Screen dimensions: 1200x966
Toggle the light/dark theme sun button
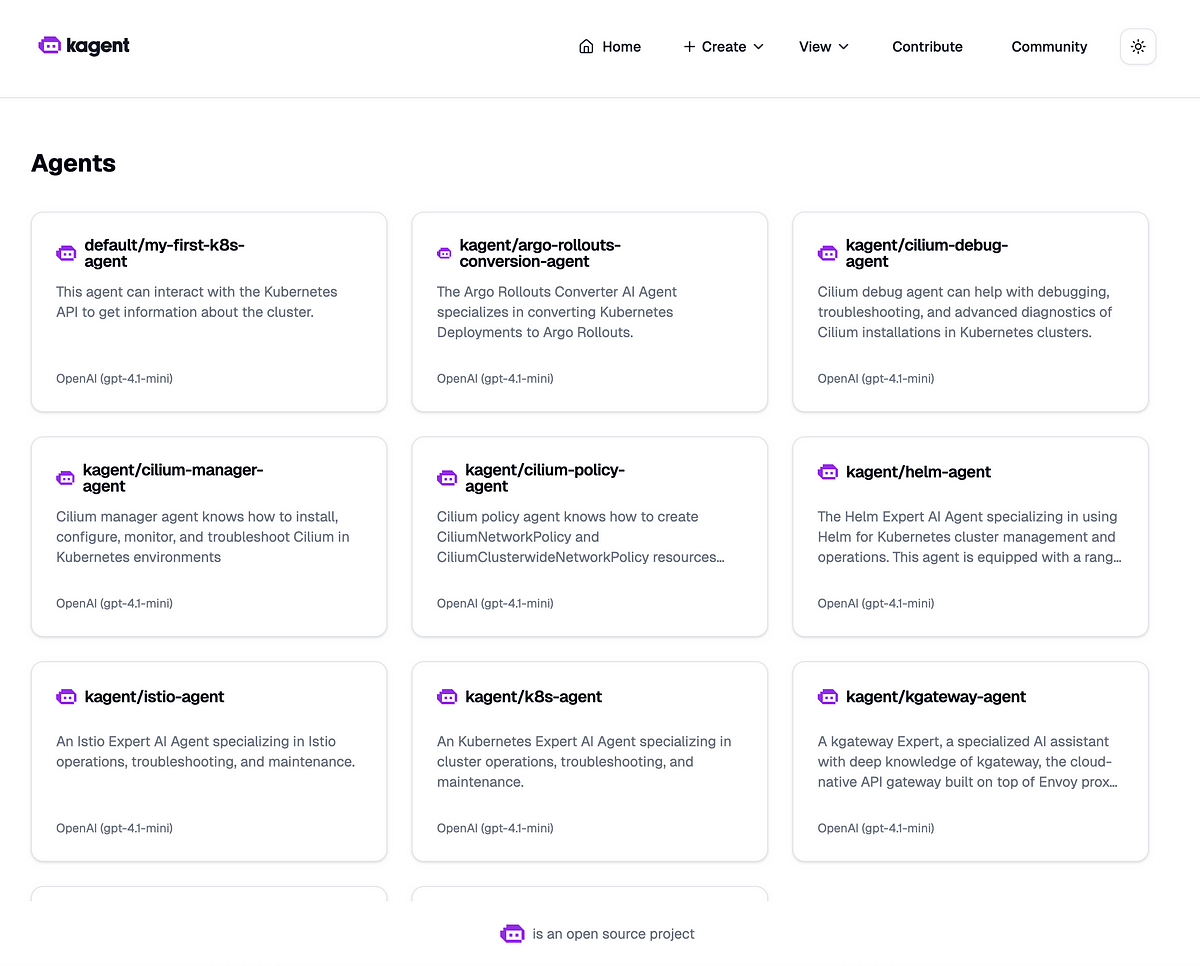pos(1138,46)
